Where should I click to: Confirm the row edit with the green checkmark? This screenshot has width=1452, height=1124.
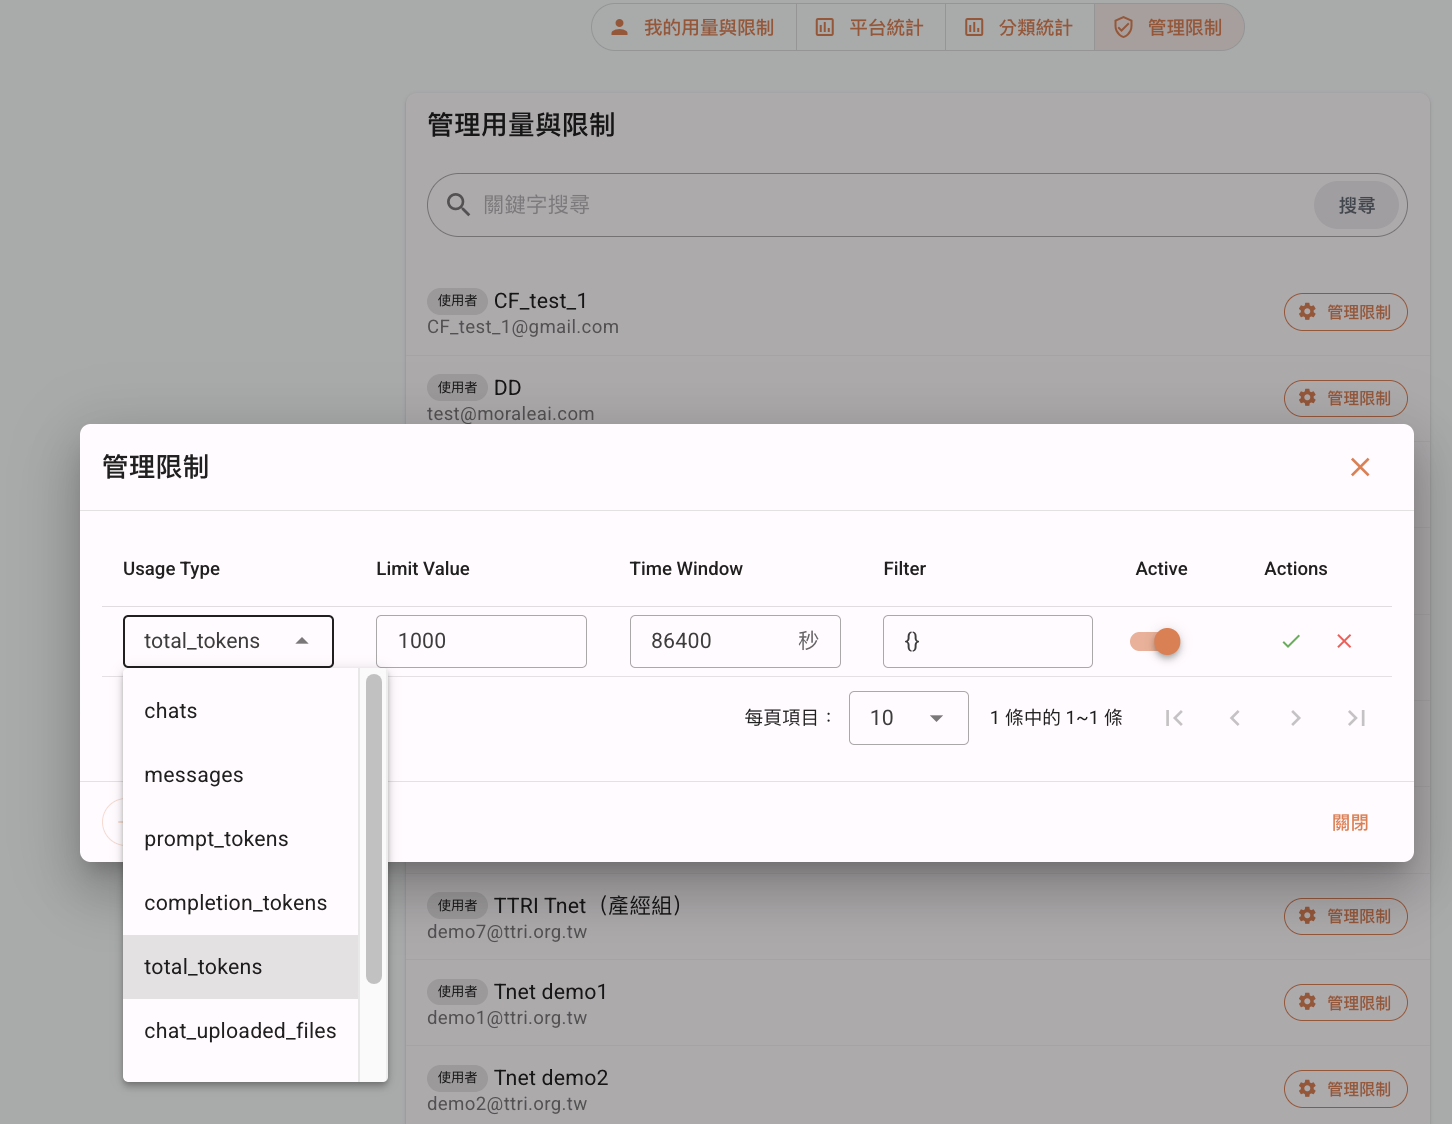click(x=1291, y=641)
